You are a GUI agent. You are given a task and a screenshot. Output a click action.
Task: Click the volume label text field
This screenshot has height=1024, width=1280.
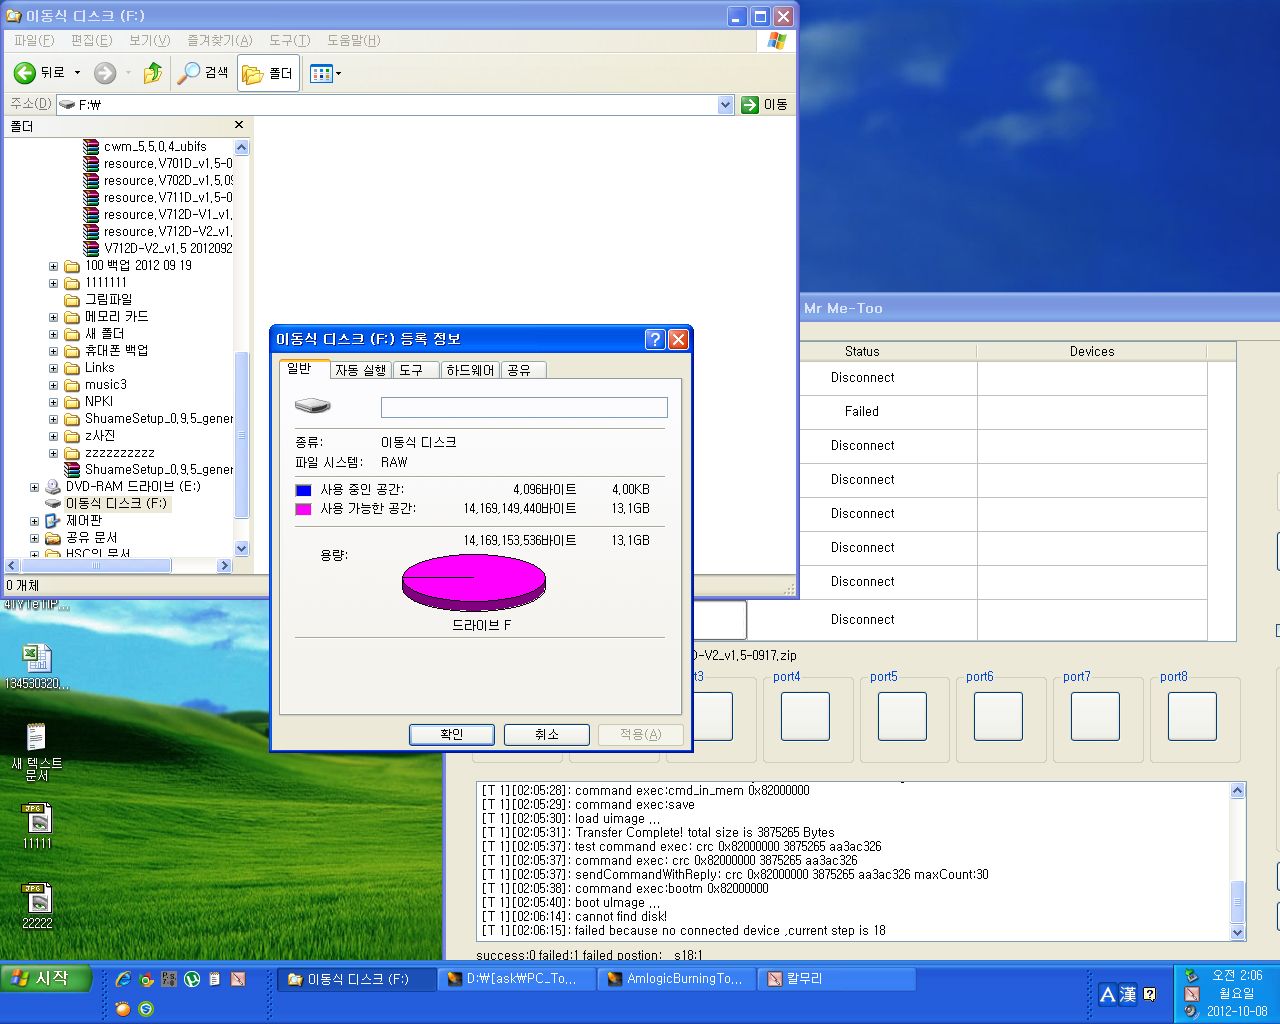coord(524,407)
